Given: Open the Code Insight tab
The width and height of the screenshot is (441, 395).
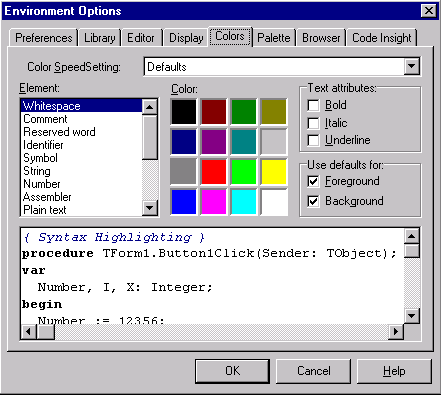Looking at the screenshot, I should 382,38.
